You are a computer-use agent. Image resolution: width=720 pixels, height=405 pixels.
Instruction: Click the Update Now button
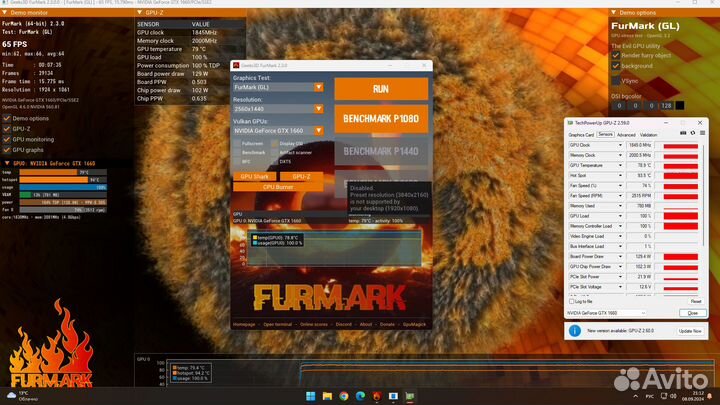(690, 330)
